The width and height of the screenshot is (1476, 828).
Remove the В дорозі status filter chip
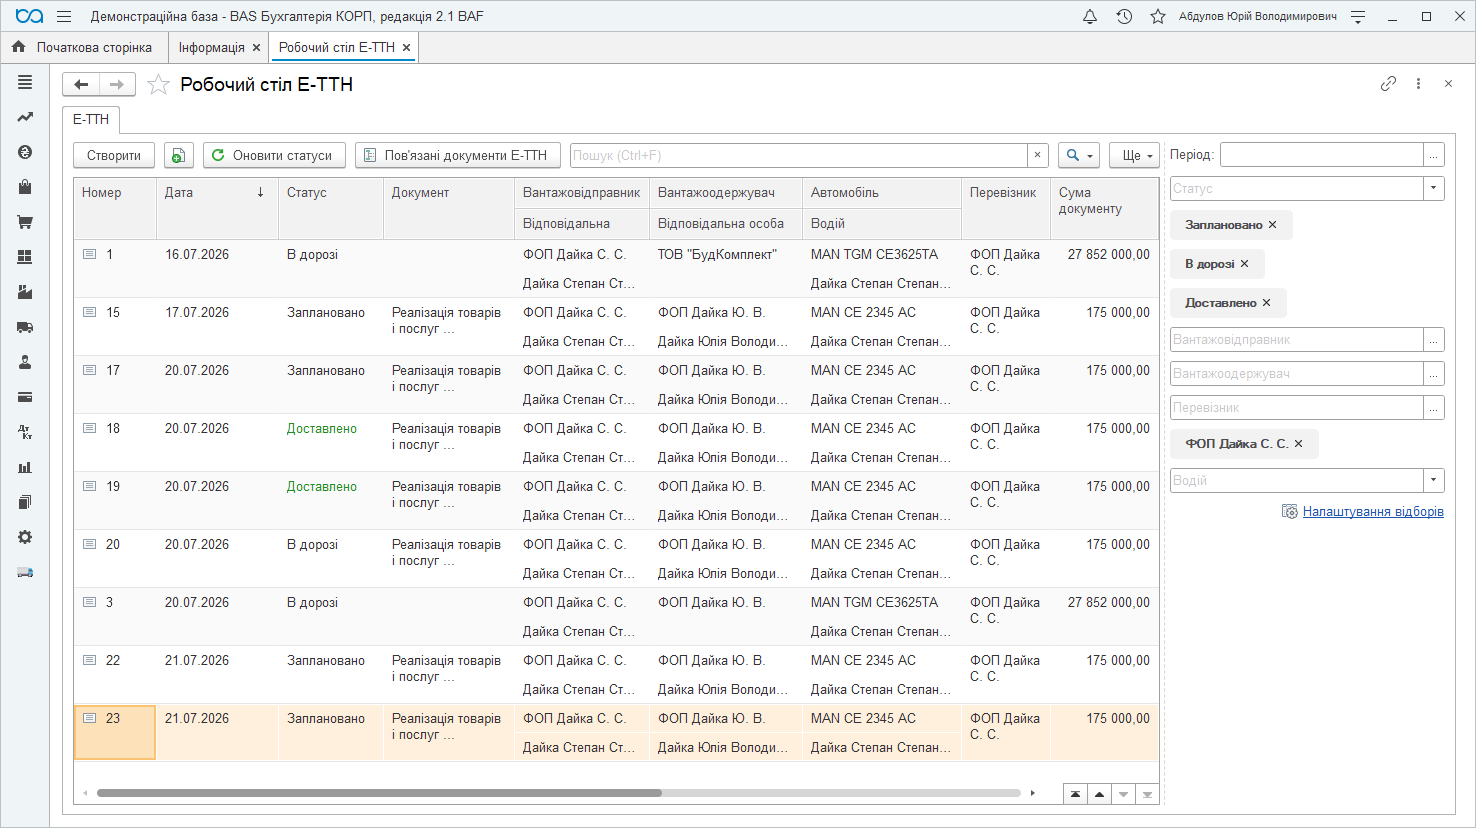[x=1244, y=264]
